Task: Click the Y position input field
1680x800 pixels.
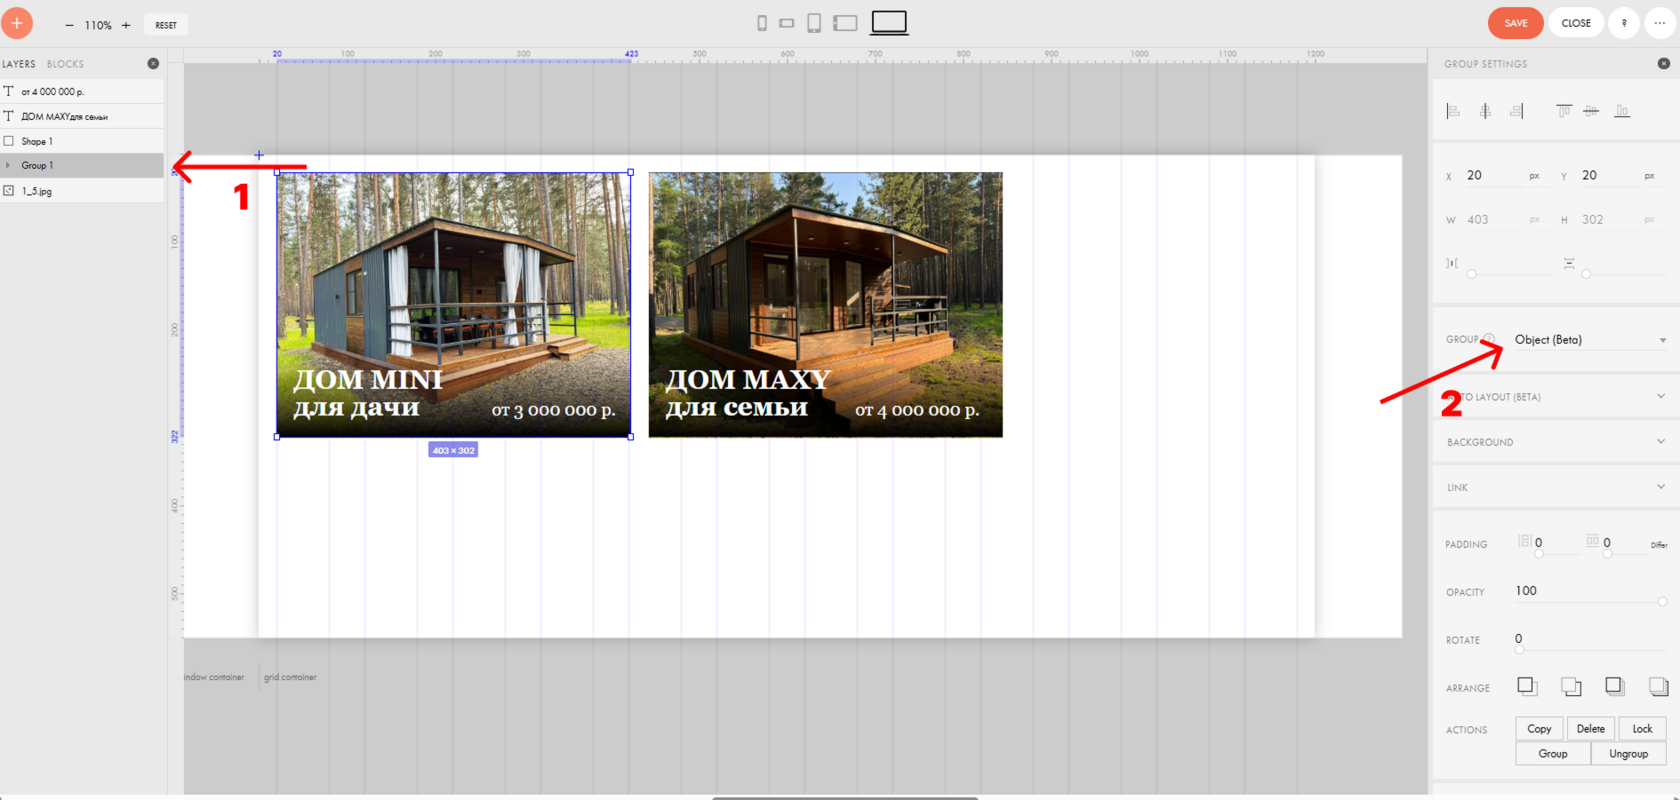Action: click(1610, 175)
